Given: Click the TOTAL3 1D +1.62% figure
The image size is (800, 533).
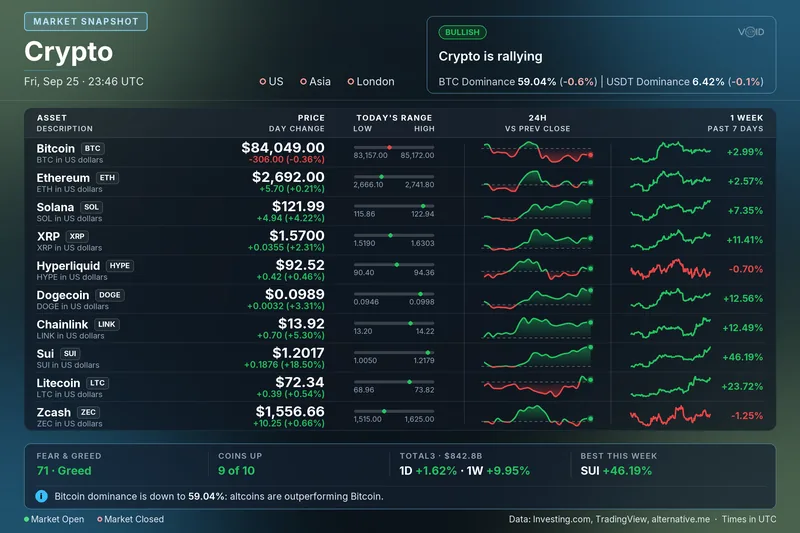Looking at the screenshot, I should 428,471.
